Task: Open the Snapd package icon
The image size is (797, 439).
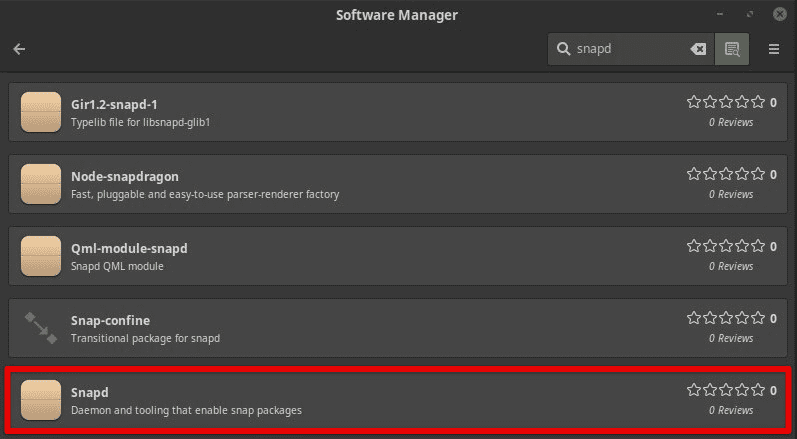Action: (x=41, y=400)
